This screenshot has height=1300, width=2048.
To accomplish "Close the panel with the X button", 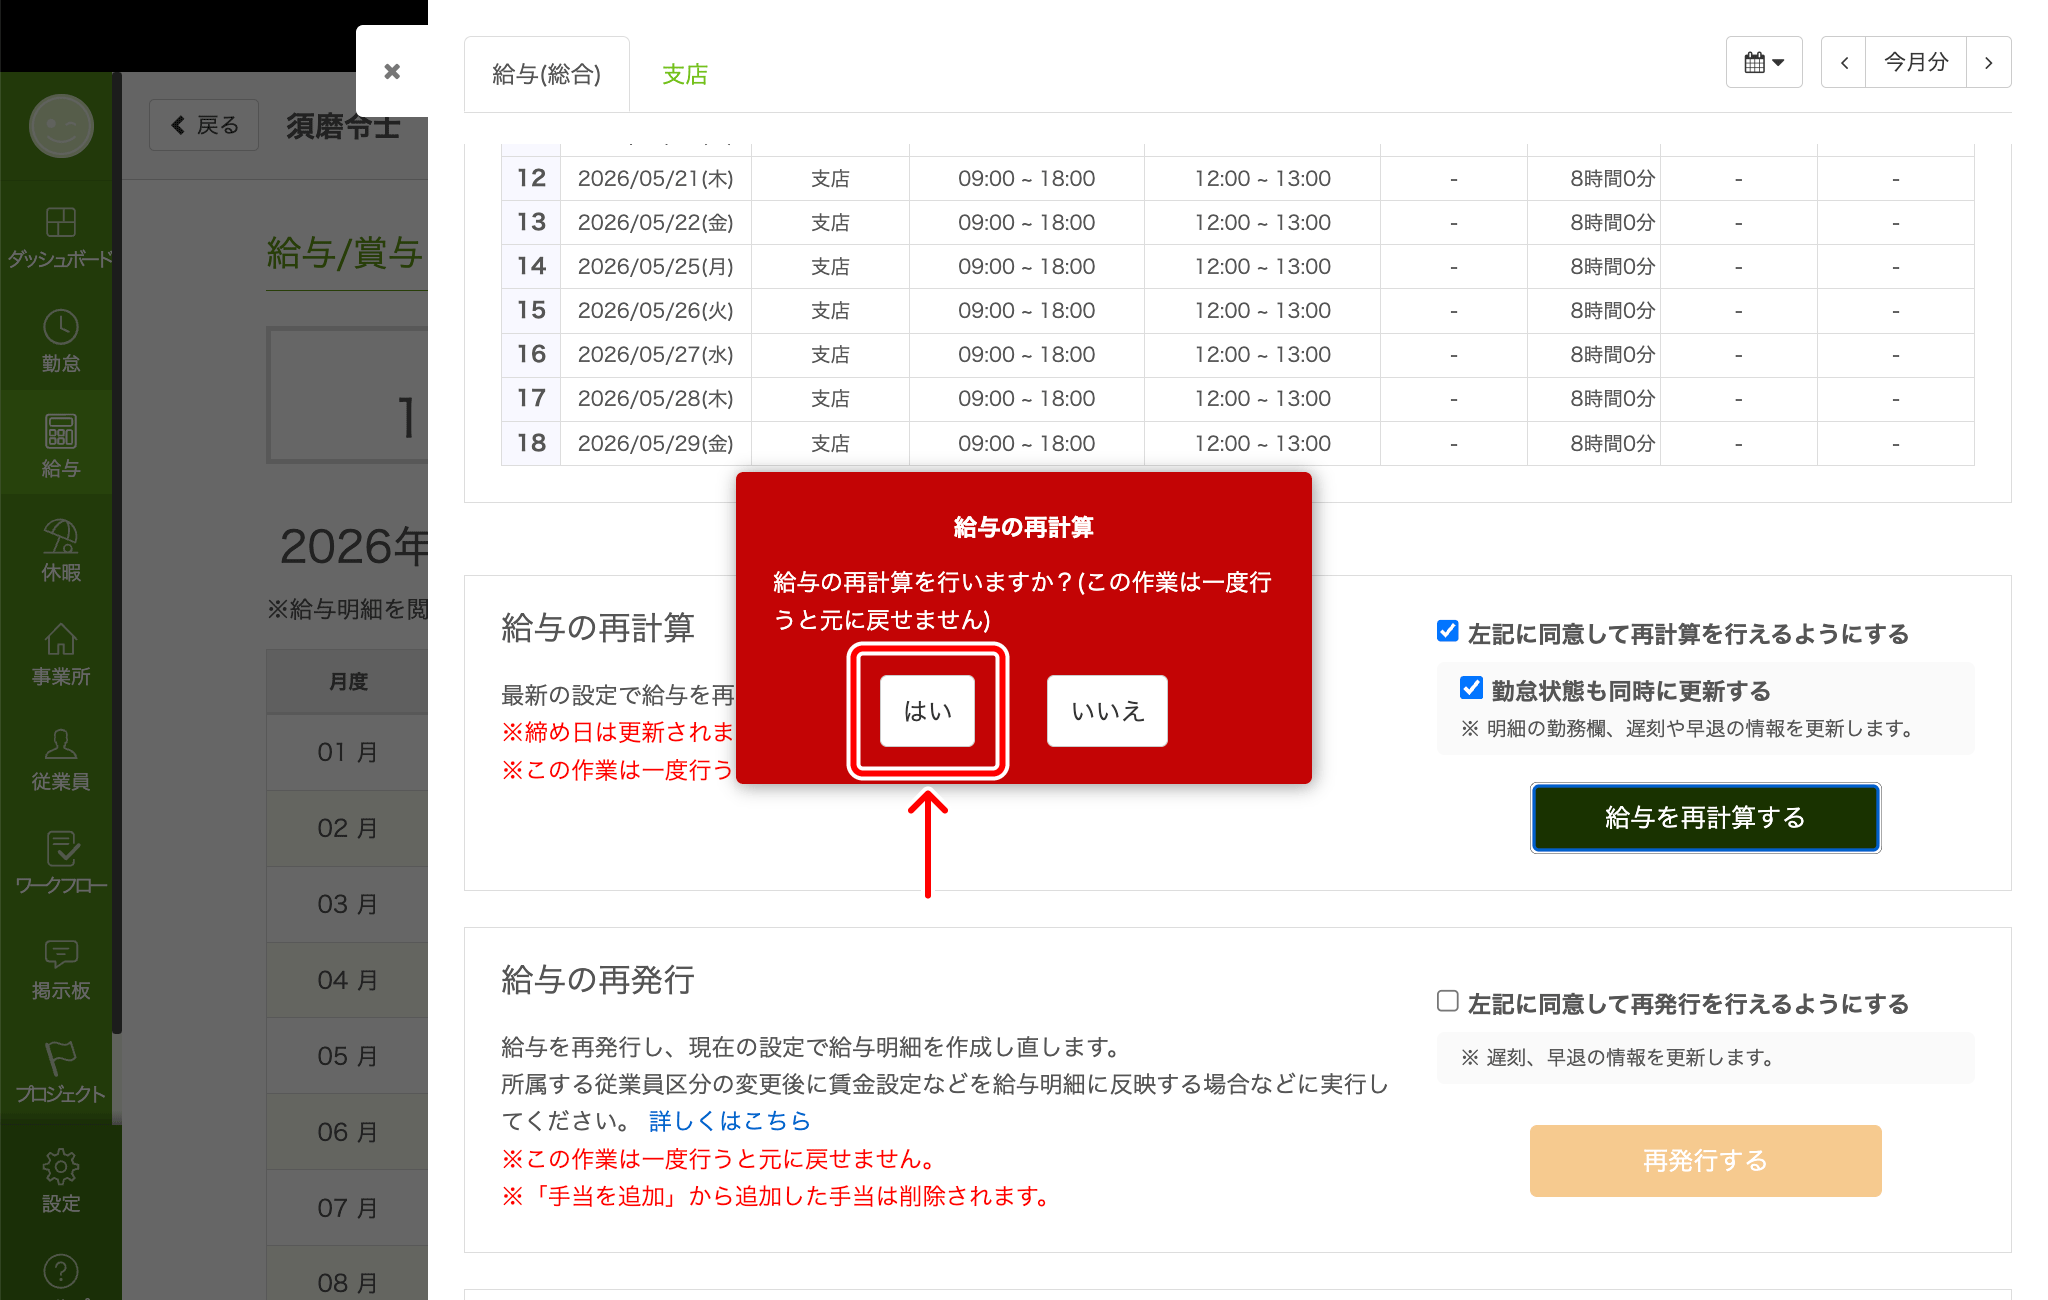I will (x=392, y=71).
